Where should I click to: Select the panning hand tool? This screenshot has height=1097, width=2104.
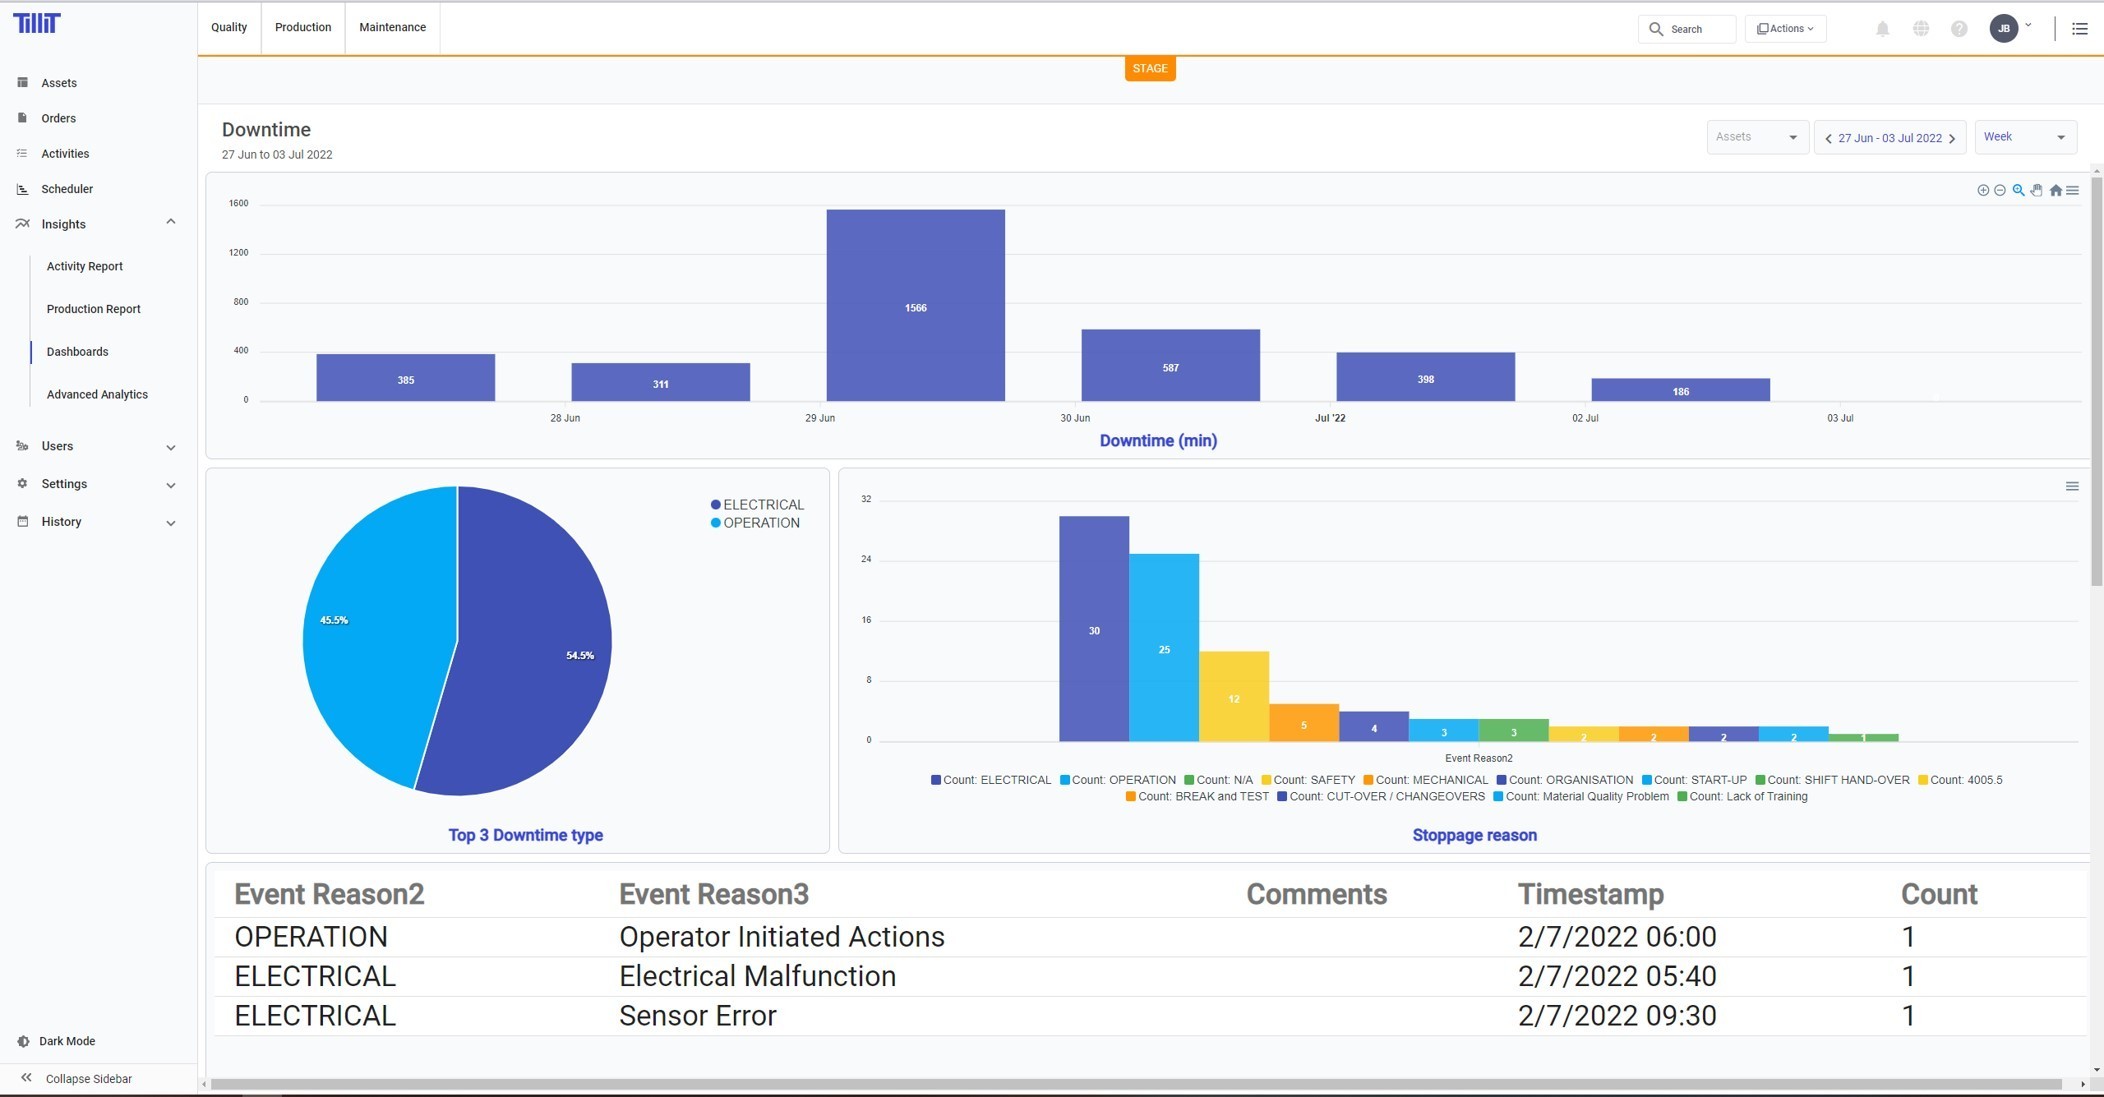[x=2036, y=190]
